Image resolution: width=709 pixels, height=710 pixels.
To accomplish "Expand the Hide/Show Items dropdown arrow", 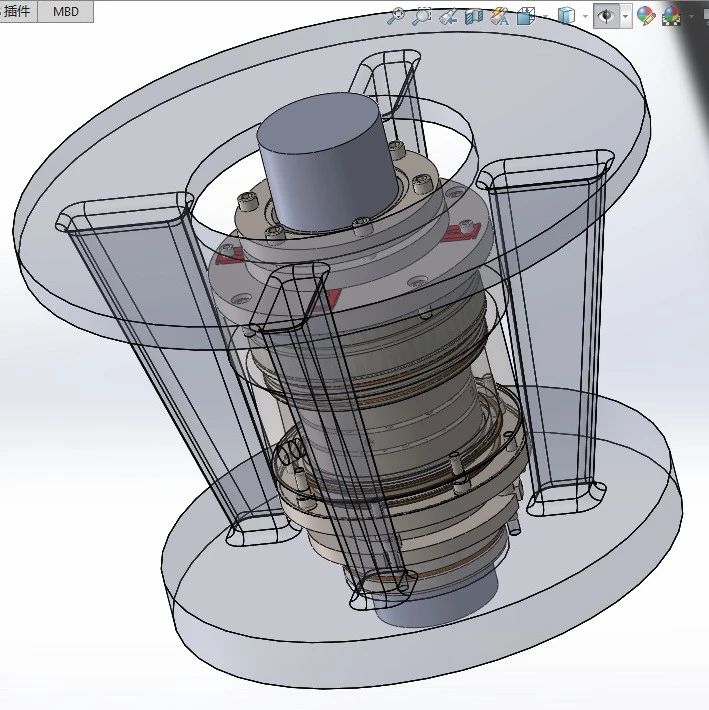I will click(x=626, y=17).
